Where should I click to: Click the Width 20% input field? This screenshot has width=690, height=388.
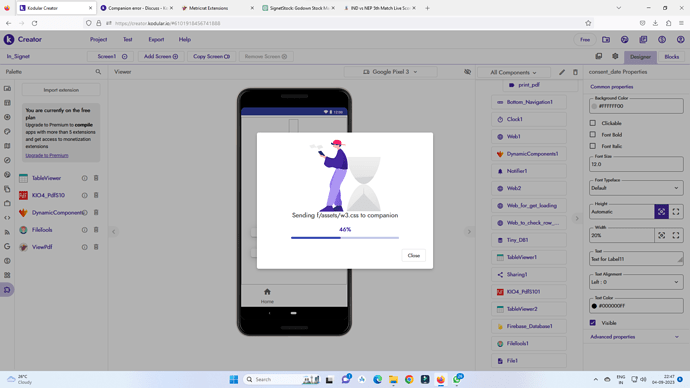(621, 235)
